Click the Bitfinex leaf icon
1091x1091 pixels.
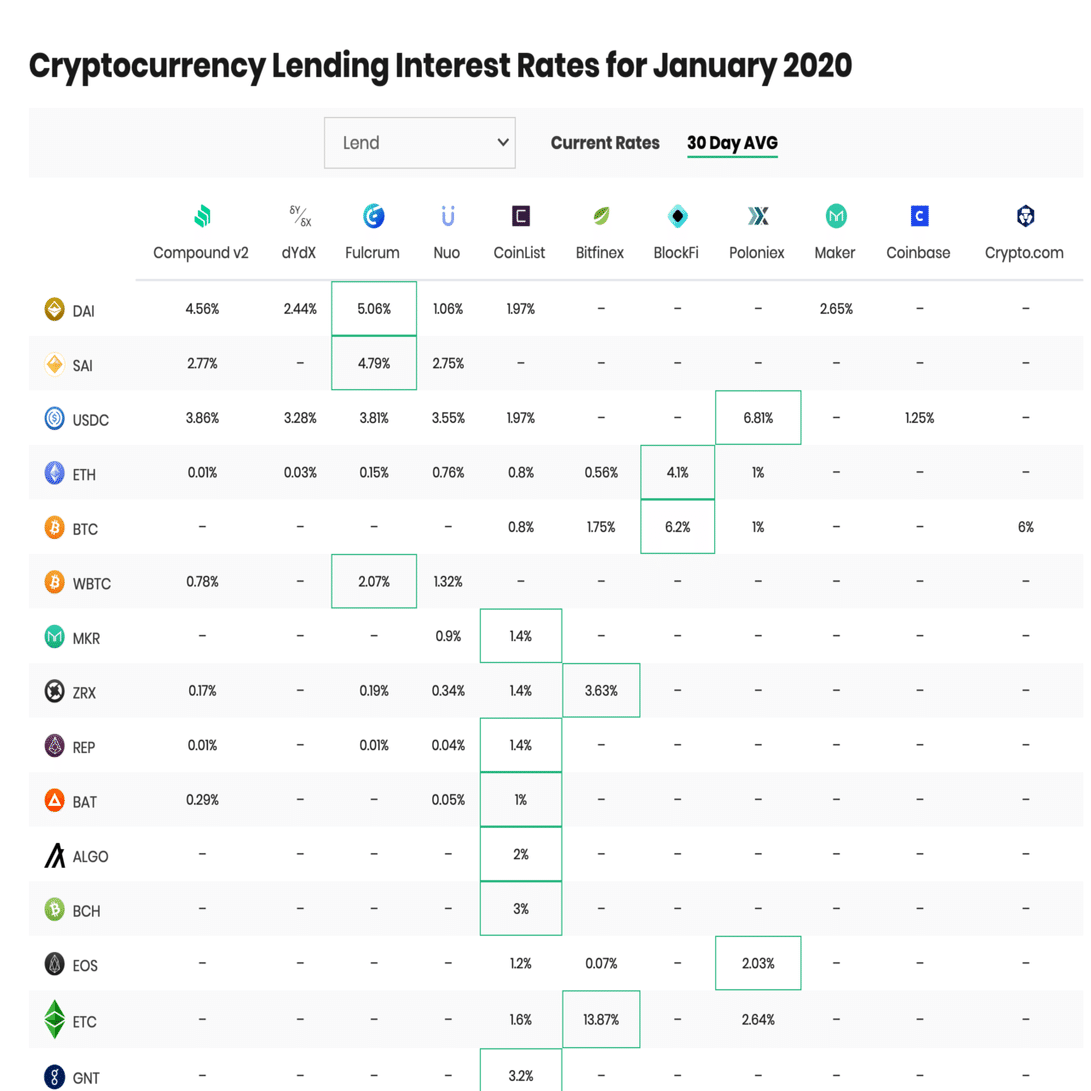click(x=599, y=215)
